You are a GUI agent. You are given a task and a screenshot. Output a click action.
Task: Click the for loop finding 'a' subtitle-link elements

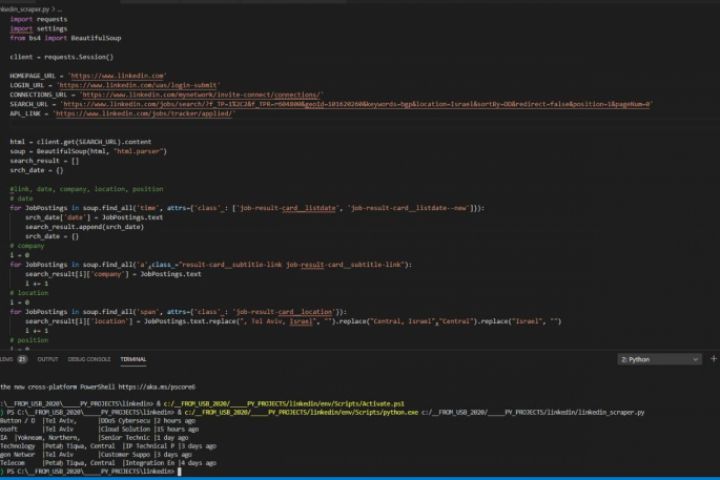211,265
